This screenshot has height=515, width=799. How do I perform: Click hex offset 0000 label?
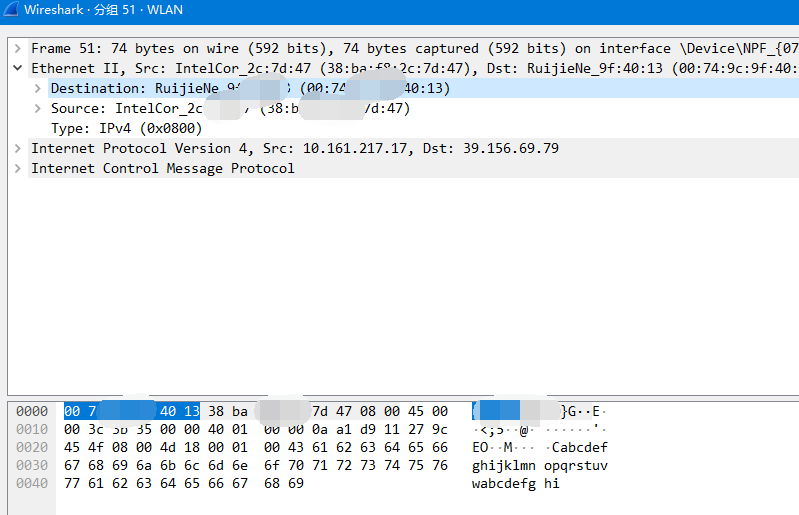pos(32,411)
